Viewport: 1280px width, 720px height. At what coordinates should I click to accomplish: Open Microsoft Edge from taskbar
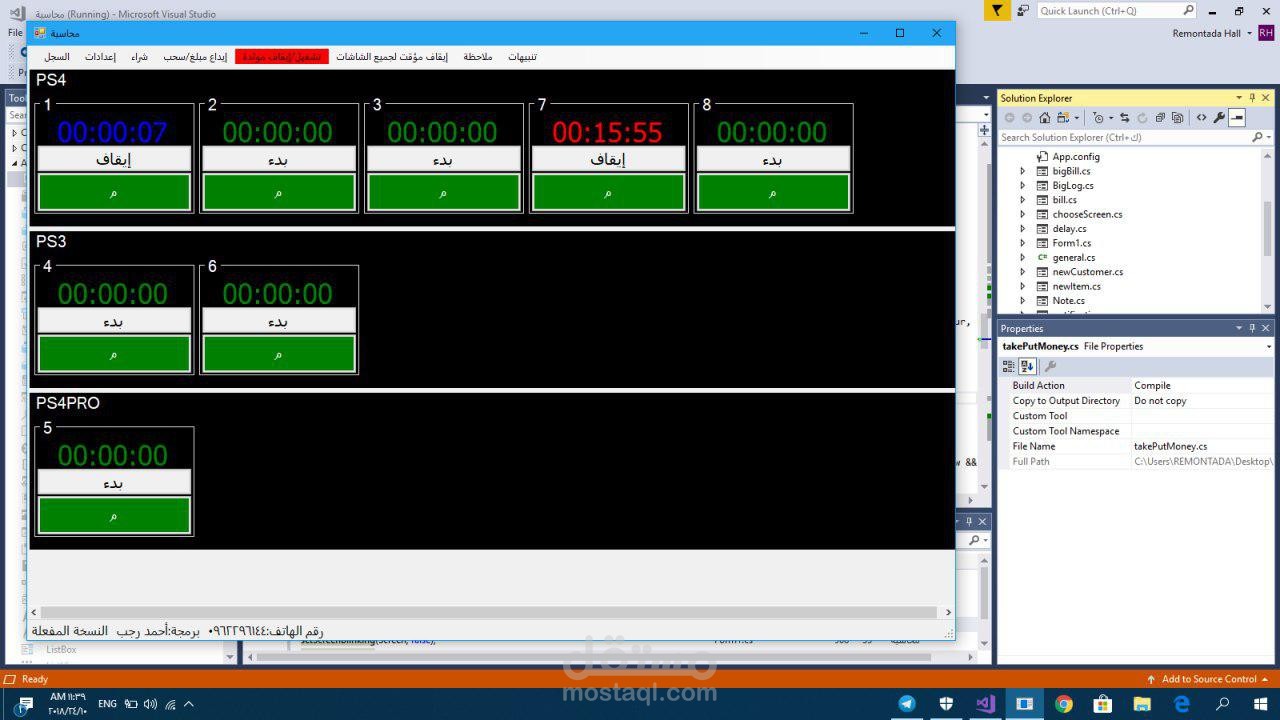pyautogui.click(x=1181, y=704)
